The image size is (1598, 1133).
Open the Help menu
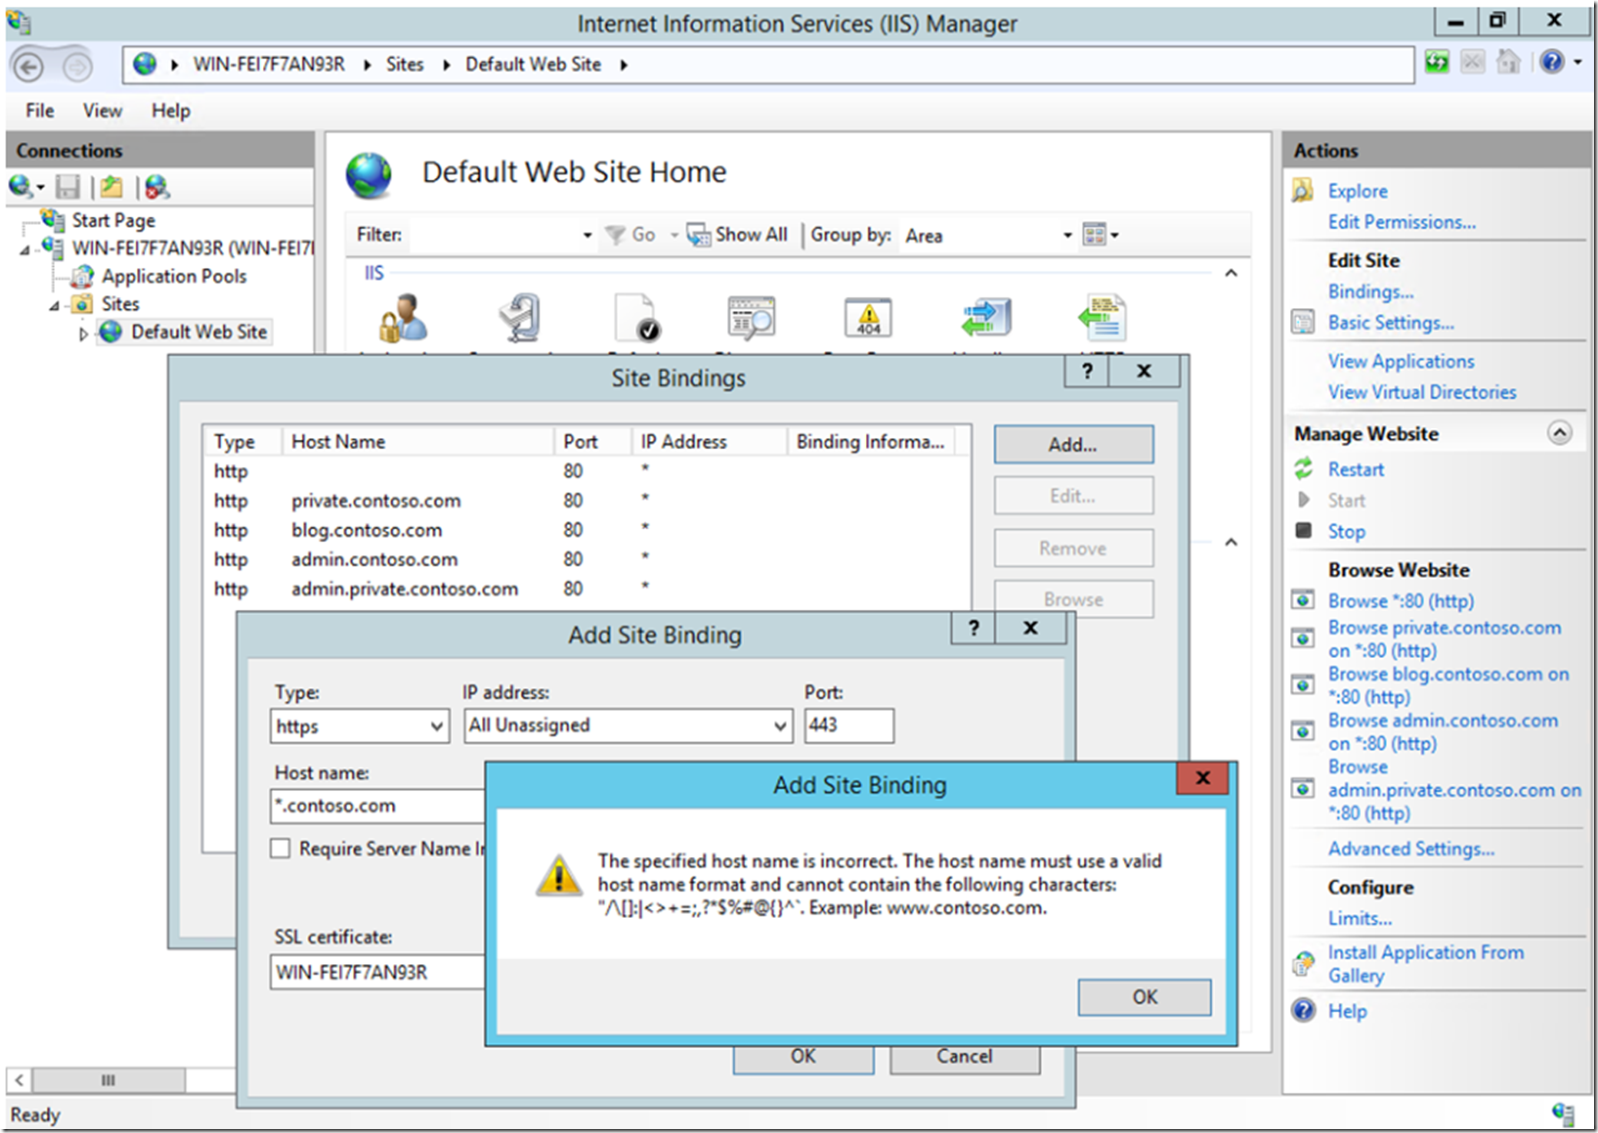tap(171, 111)
